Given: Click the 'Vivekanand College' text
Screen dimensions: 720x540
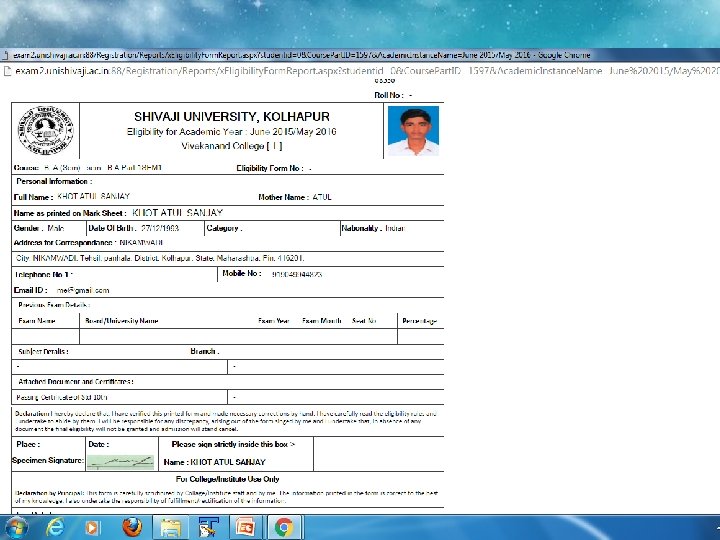Looking at the screenshot, I should (232, 146).
